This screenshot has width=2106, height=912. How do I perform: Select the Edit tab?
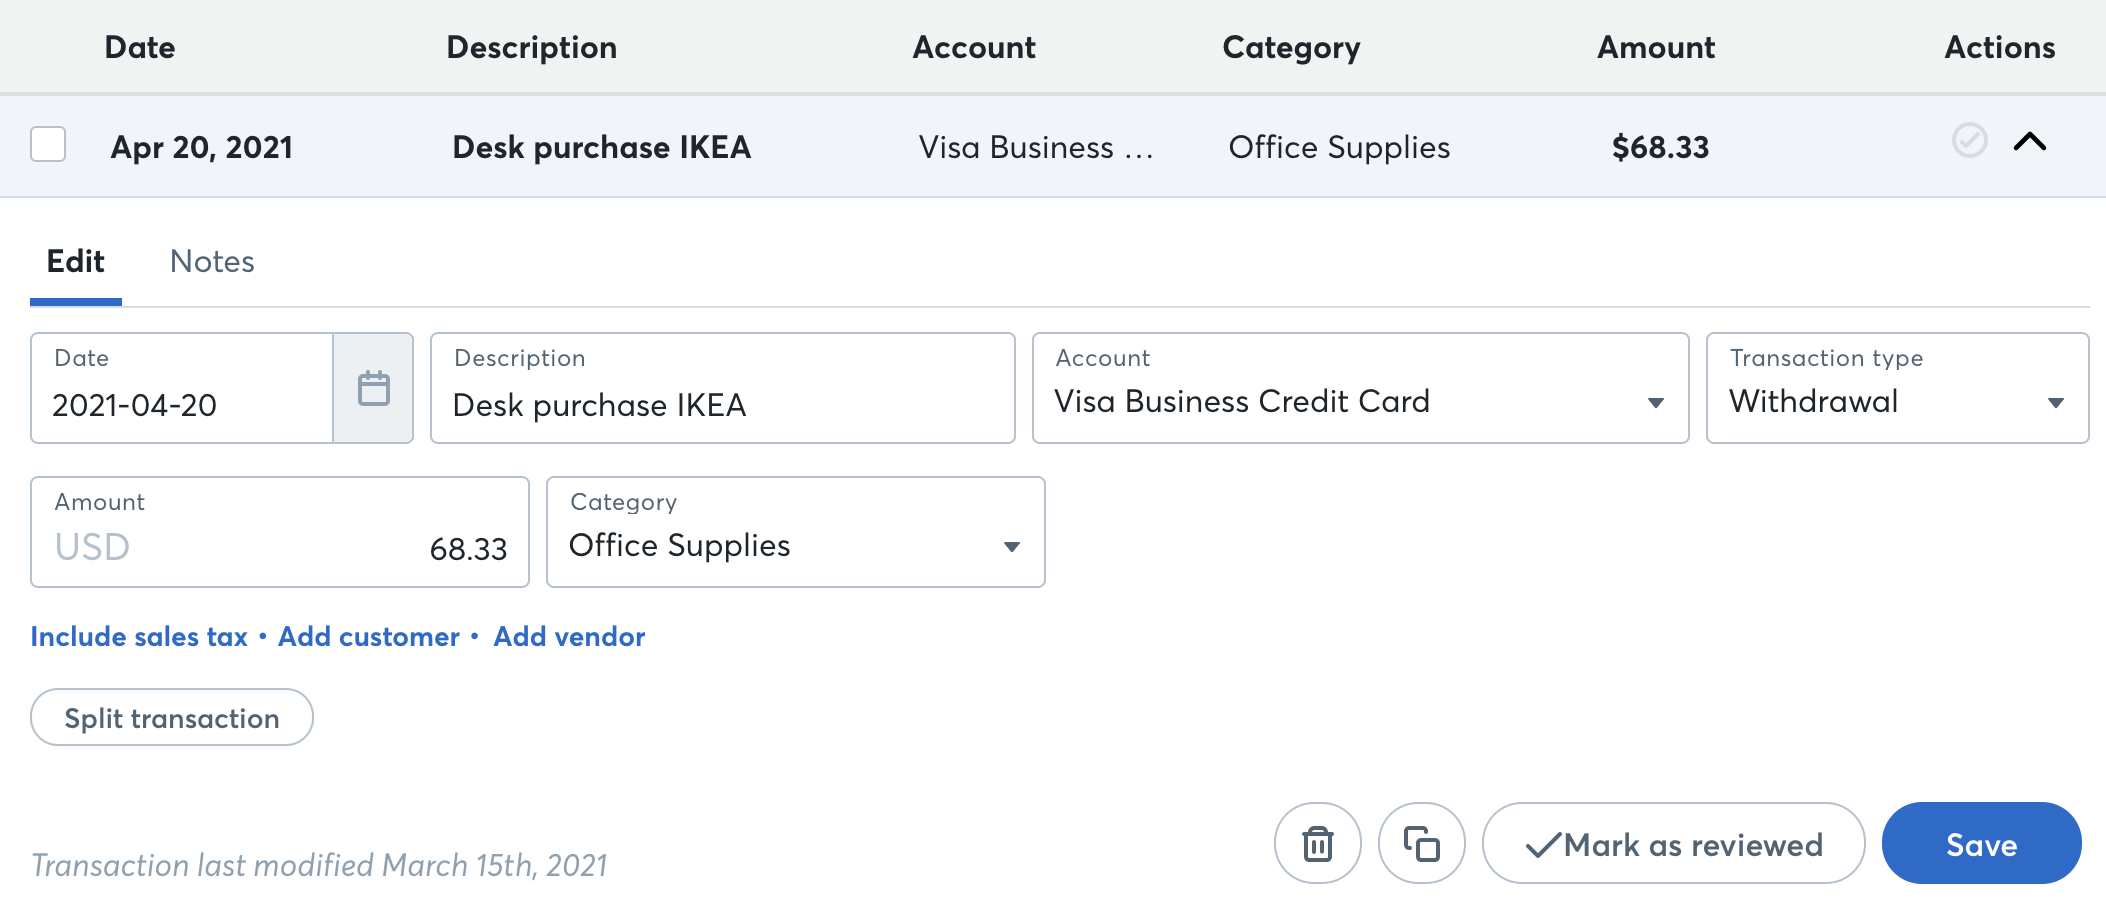[75, 261]
